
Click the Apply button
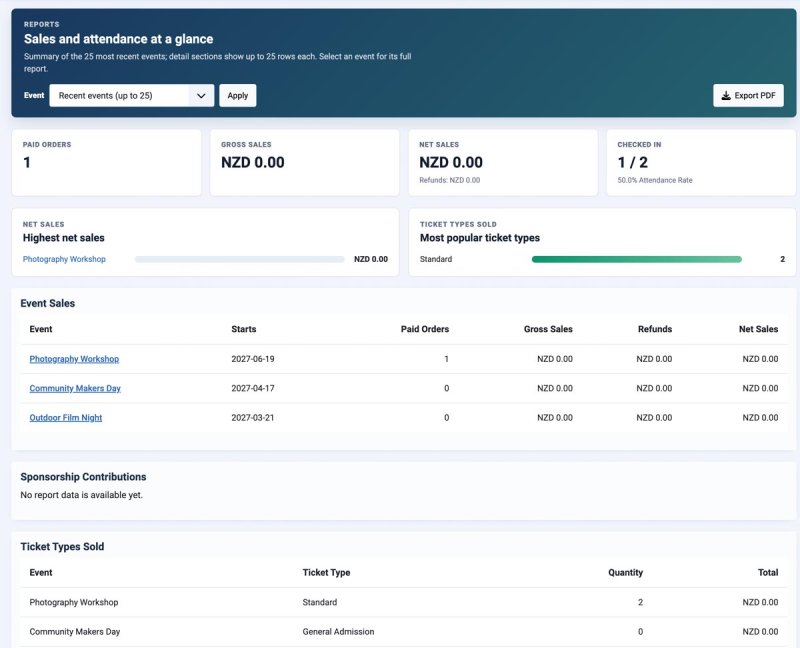(x=238, y=95)
